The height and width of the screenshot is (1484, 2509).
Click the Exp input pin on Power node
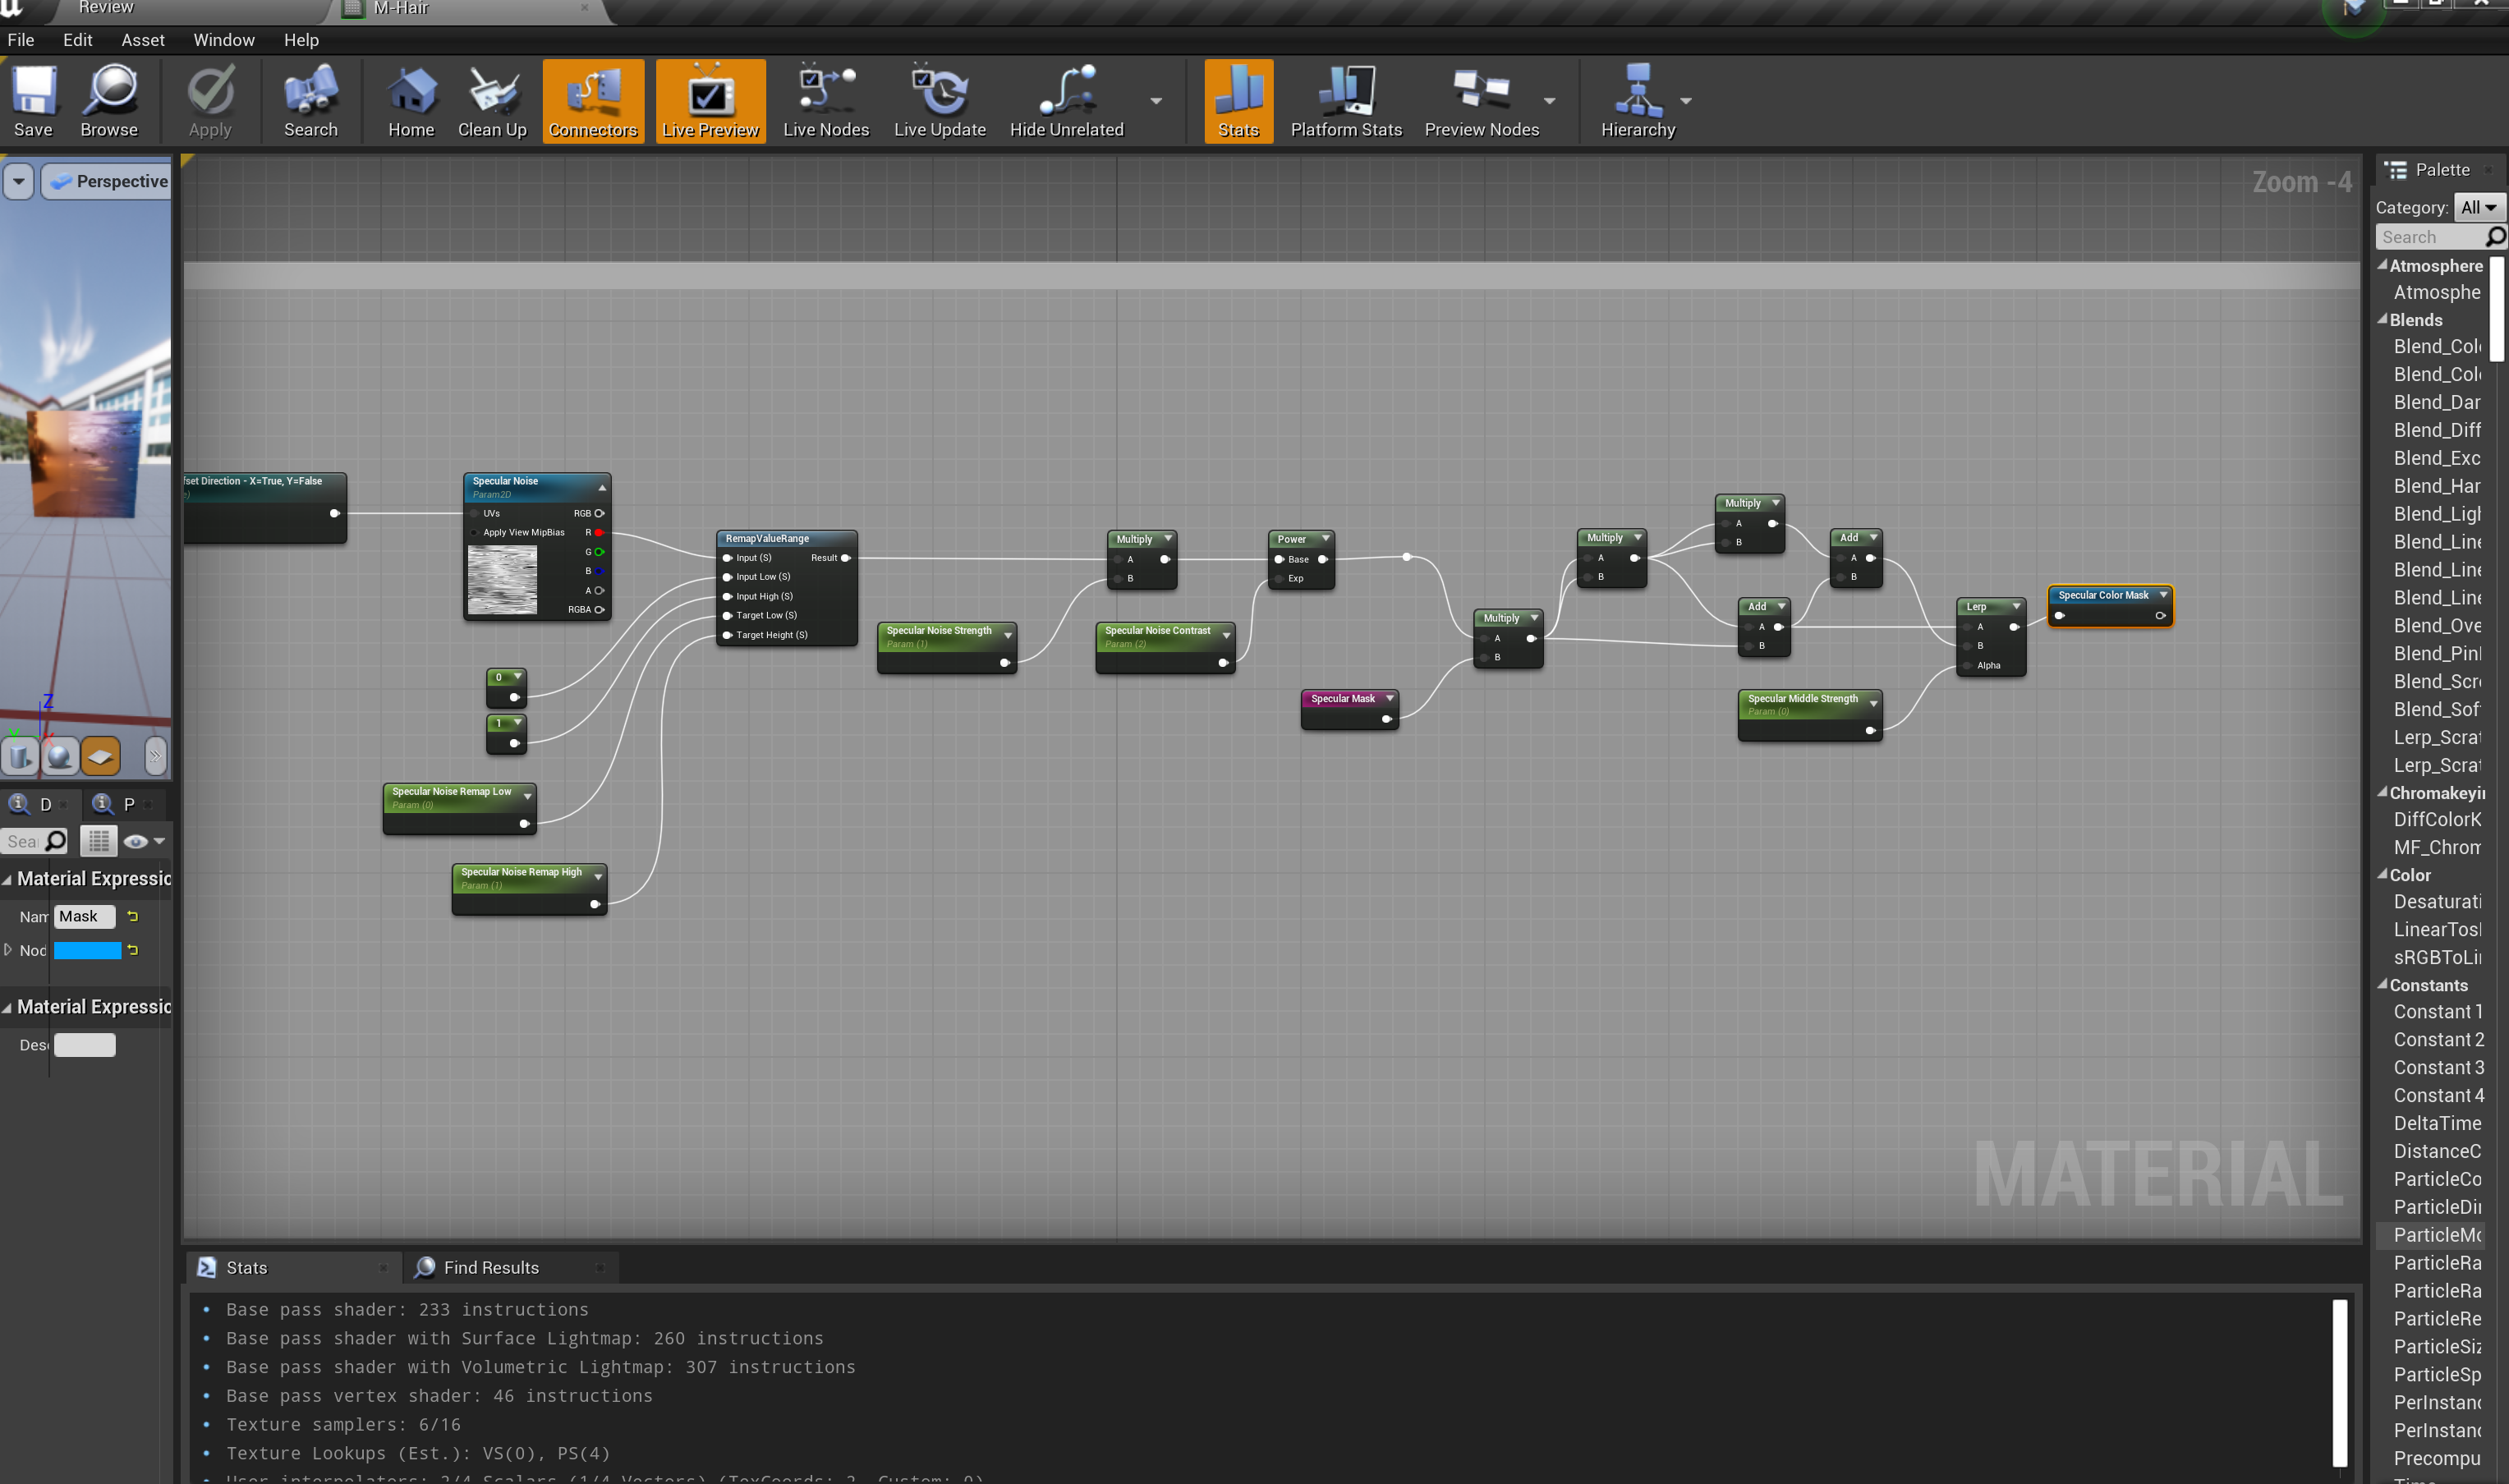click(x=1279, y=578)
